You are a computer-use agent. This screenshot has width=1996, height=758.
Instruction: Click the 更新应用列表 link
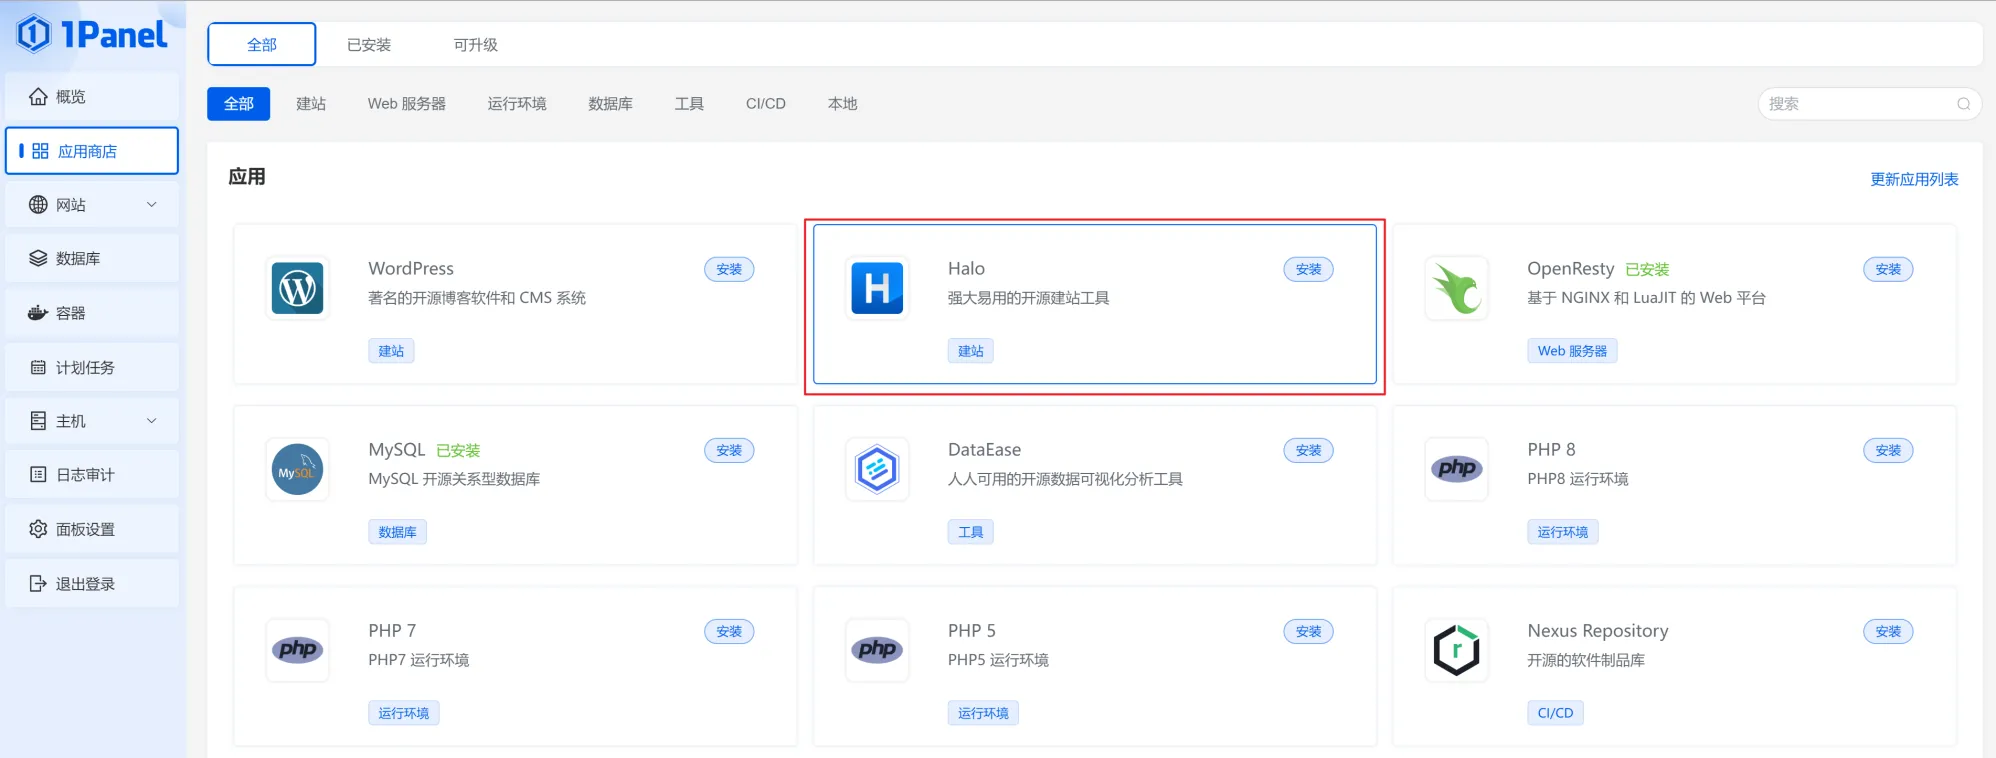point(1914,180)
